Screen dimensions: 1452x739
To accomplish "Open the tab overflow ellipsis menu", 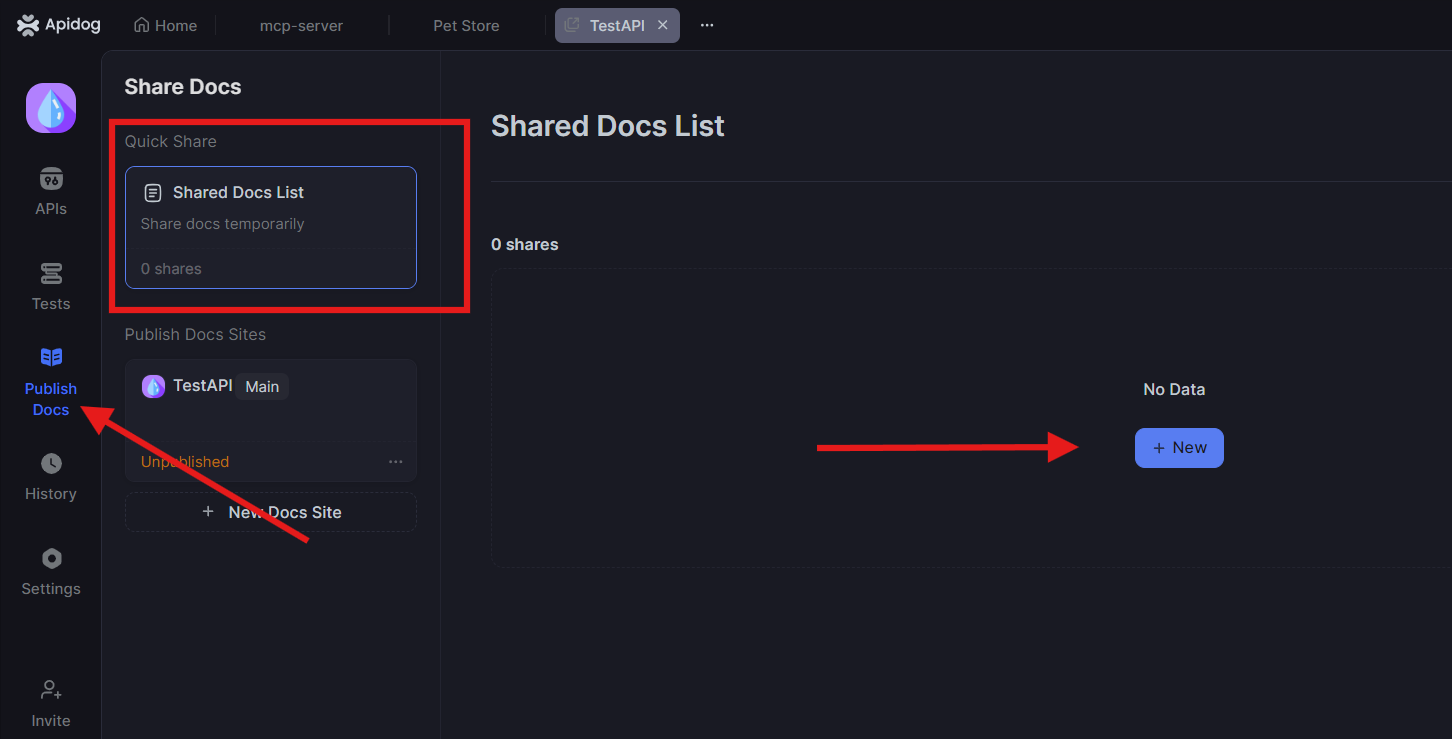I will click(x=707, y=25).
